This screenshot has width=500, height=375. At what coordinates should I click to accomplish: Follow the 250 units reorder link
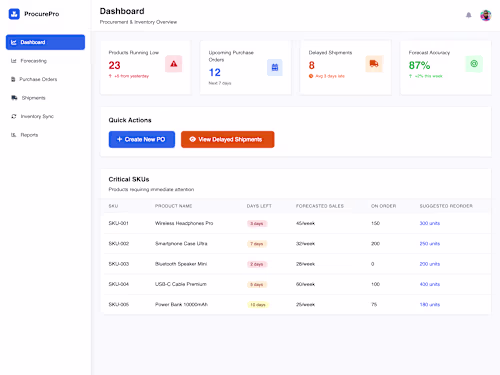(x=430, y=244)
